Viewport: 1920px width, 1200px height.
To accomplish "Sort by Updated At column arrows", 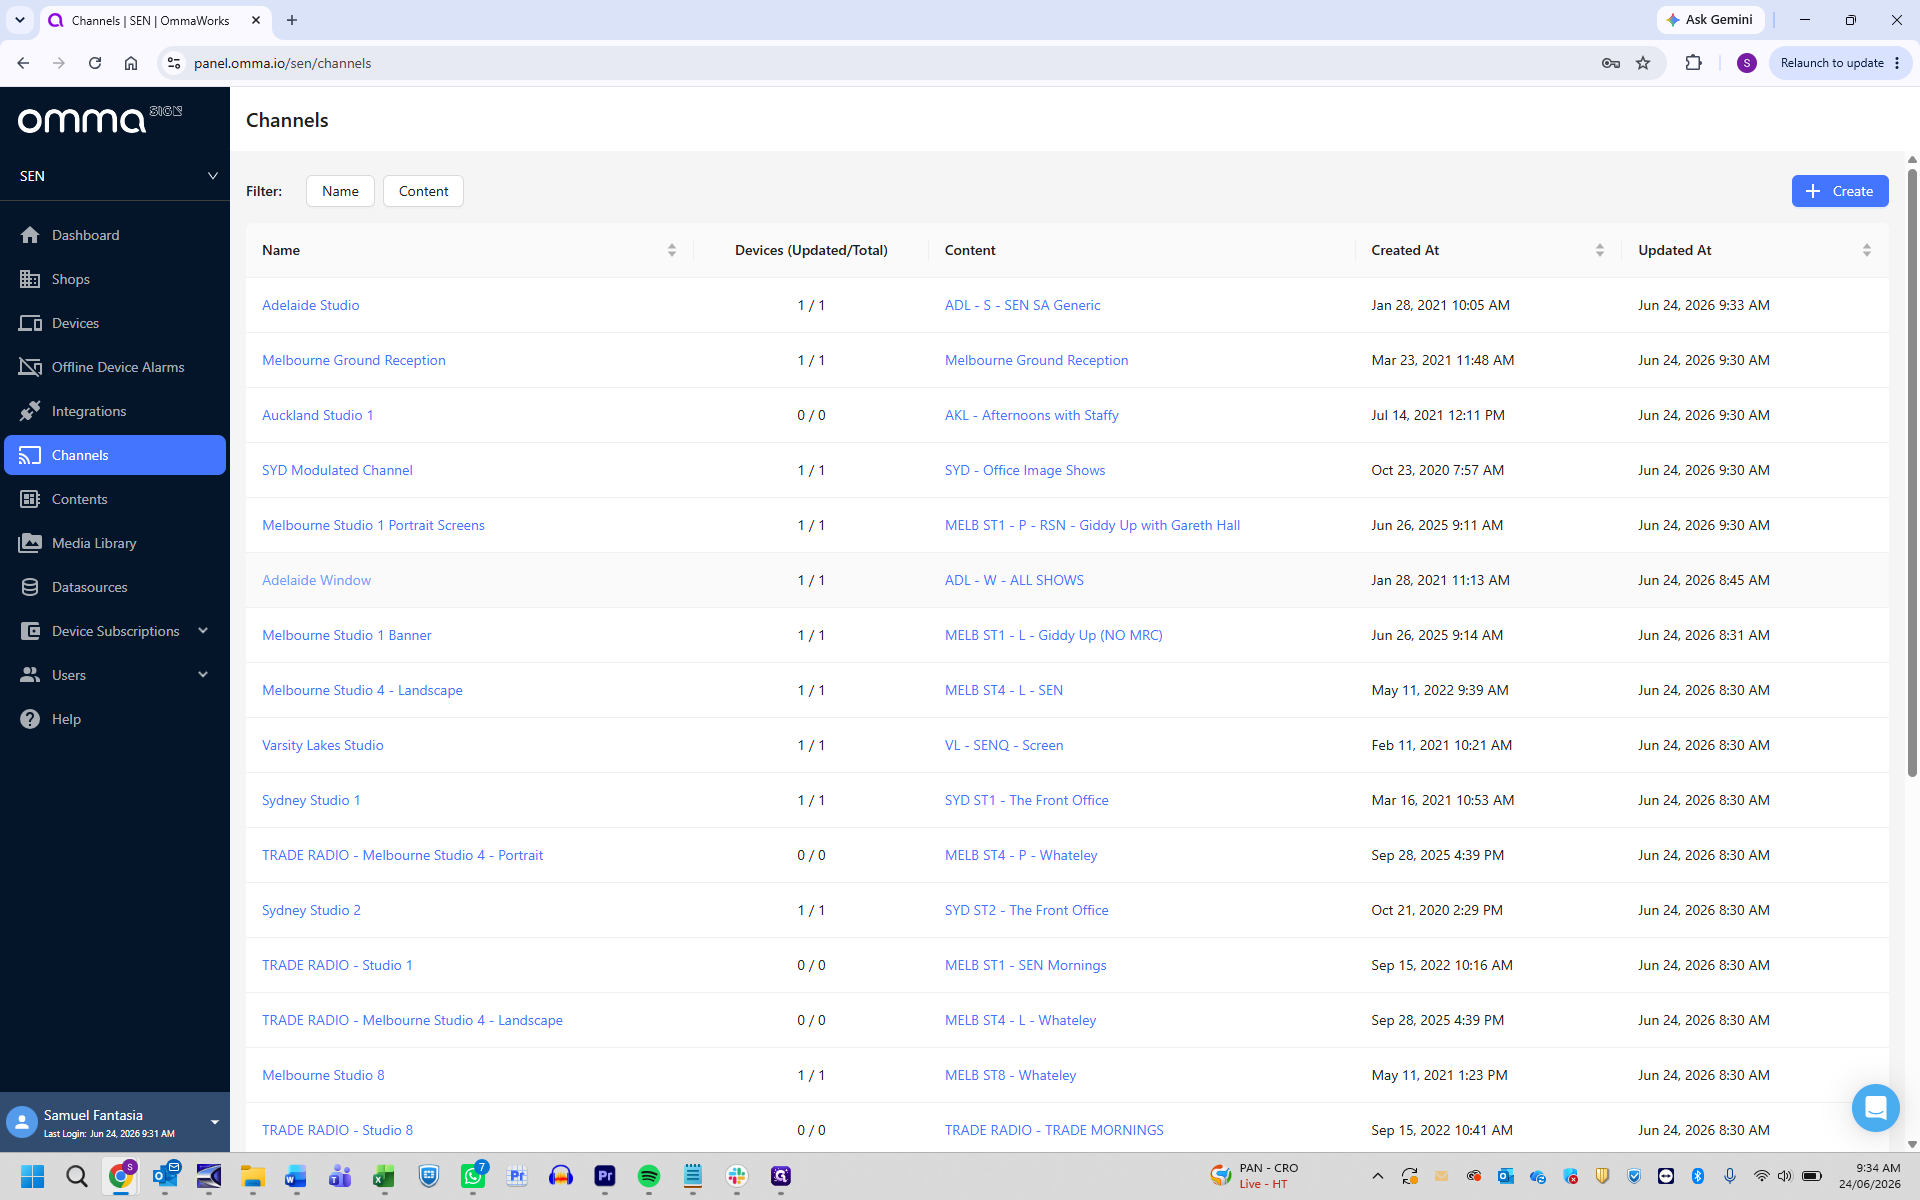I will pos(1867,250).
